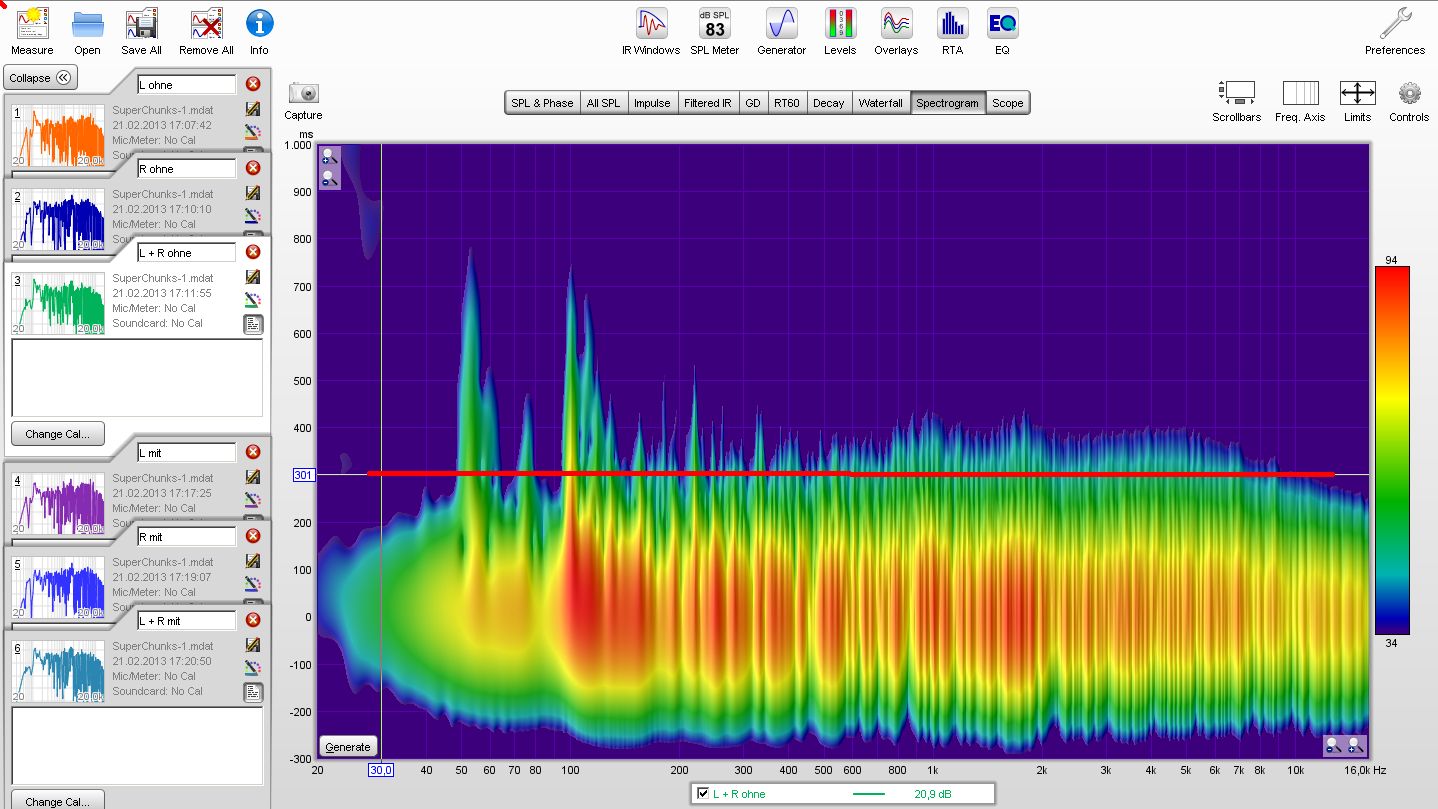
Task: Collapse notes area for L + R mit
Action: click(253, 692)
